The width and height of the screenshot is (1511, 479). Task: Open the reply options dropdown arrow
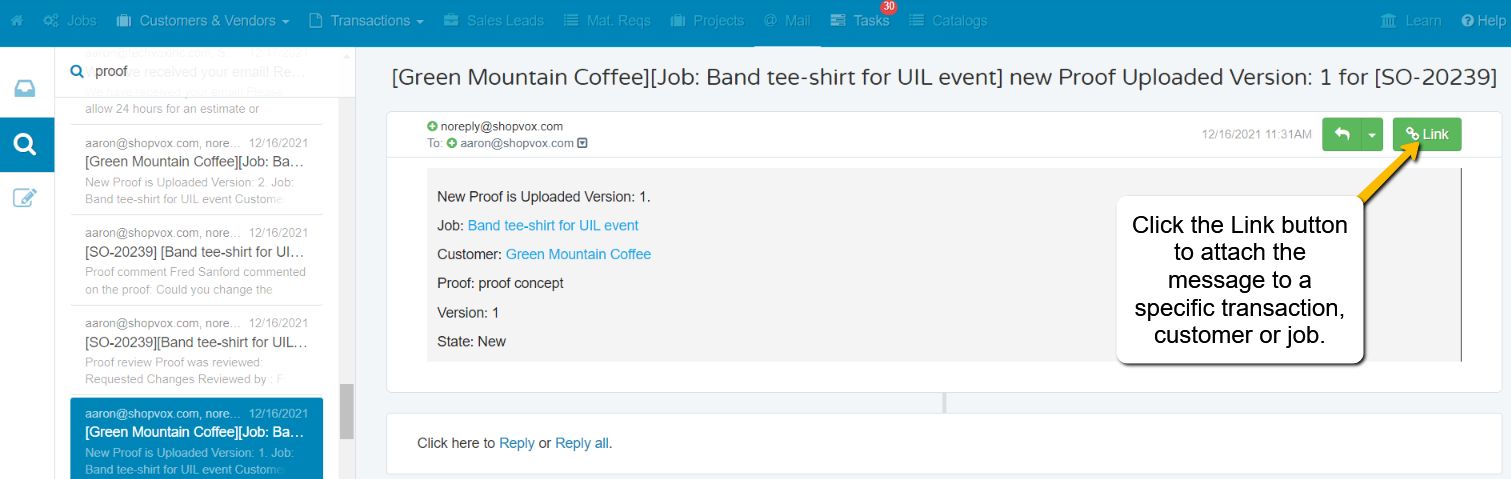tap(1372, 134)
